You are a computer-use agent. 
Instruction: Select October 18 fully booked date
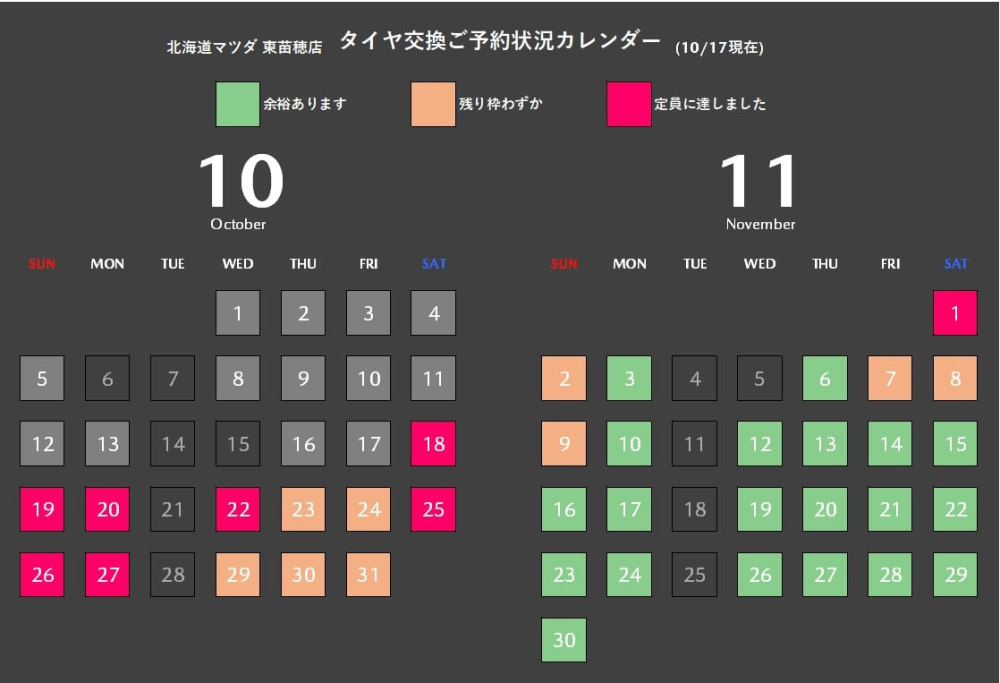click(x=433, y=444)
